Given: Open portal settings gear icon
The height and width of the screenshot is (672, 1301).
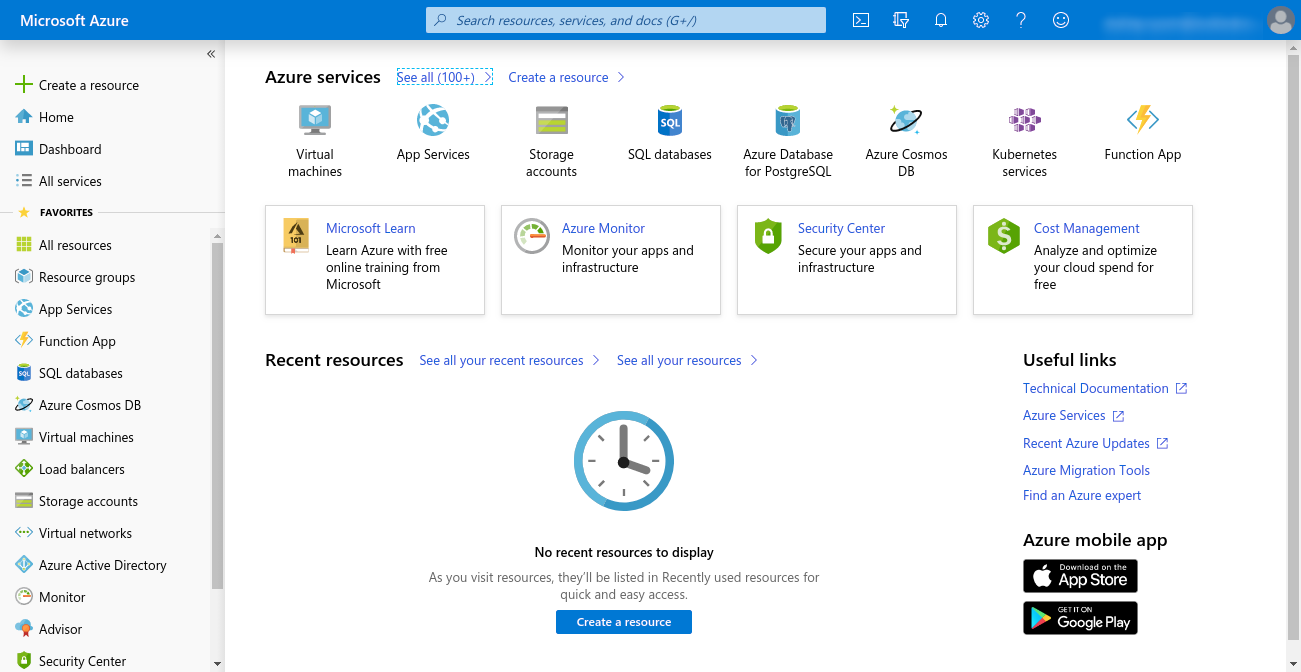Looking at the screenshot, I should coord(981,20).
